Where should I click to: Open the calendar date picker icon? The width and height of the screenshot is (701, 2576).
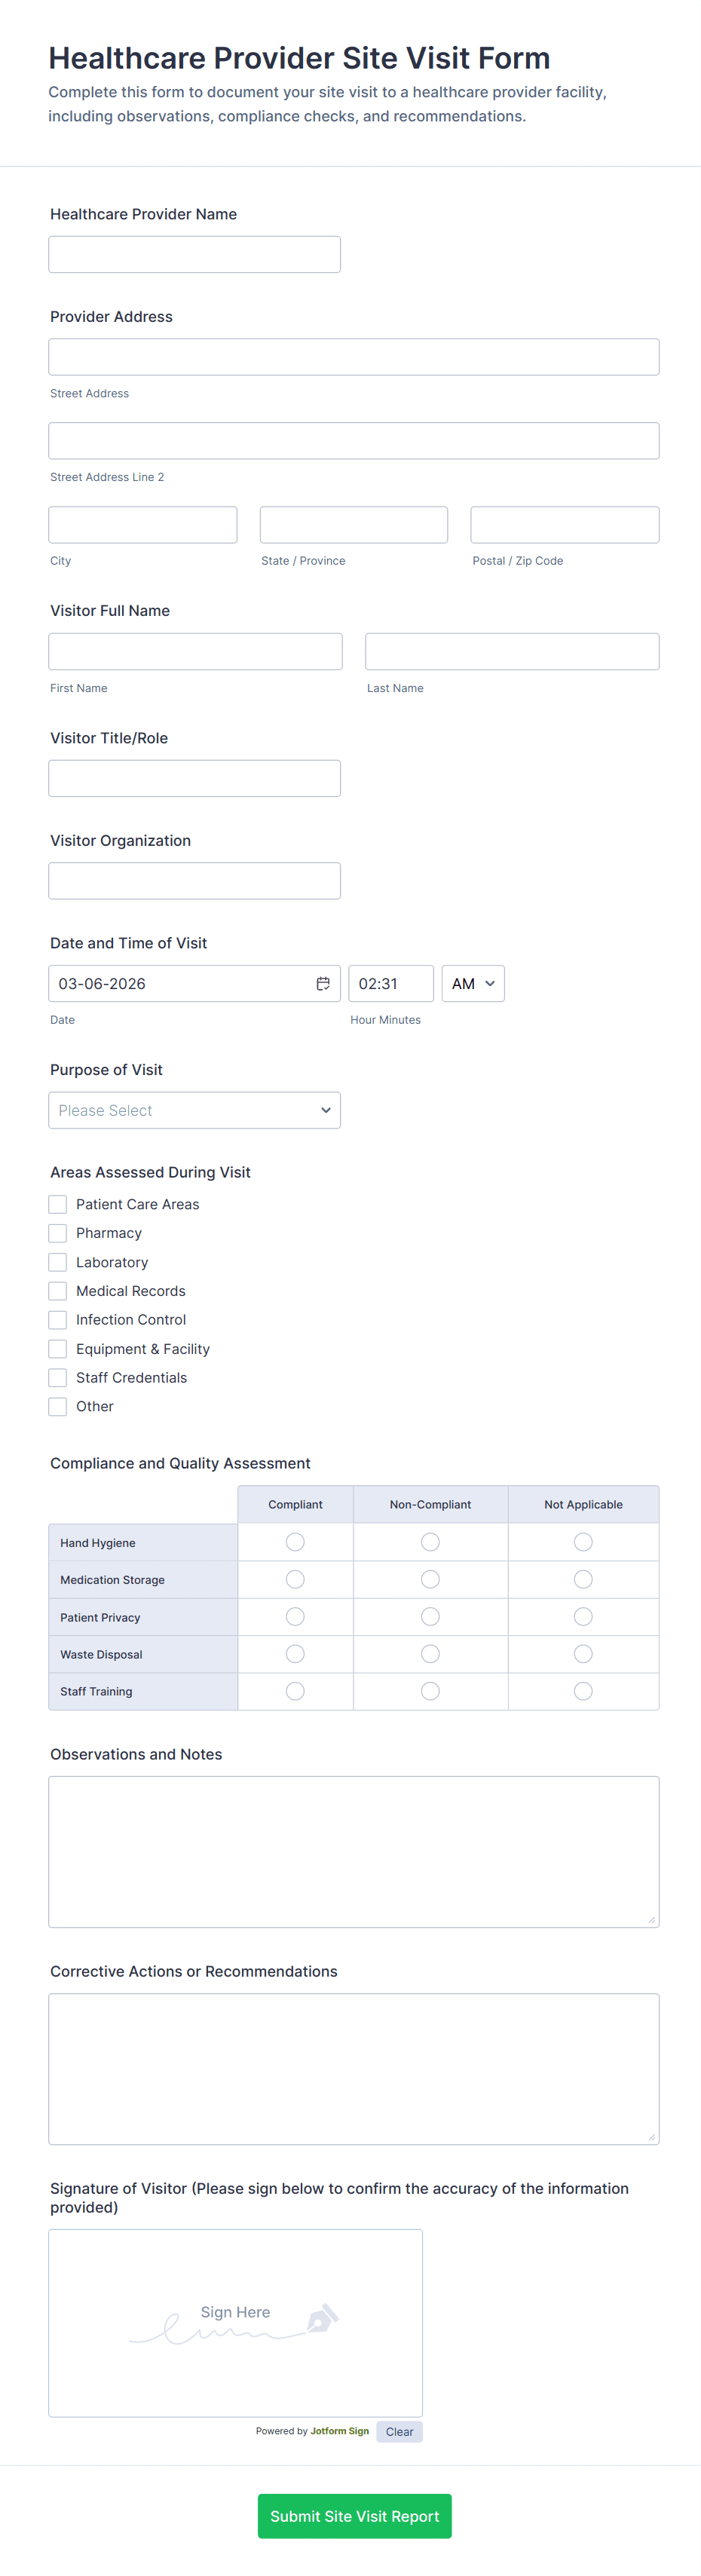[x=323, y=984]
